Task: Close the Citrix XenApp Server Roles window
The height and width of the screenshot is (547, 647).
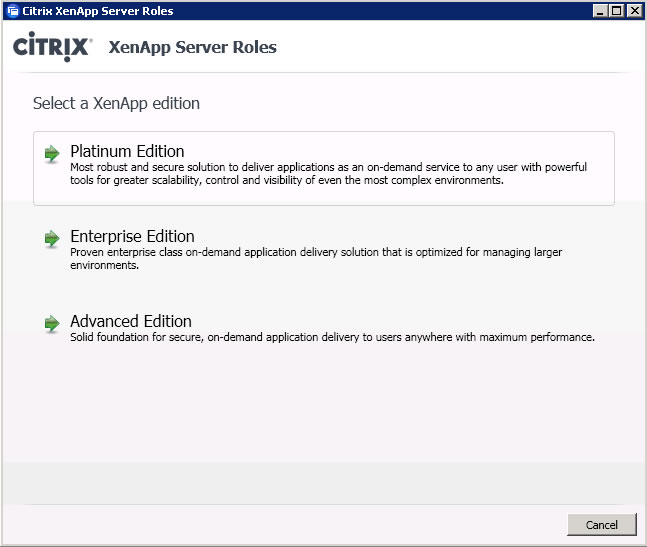Action: 635,11
